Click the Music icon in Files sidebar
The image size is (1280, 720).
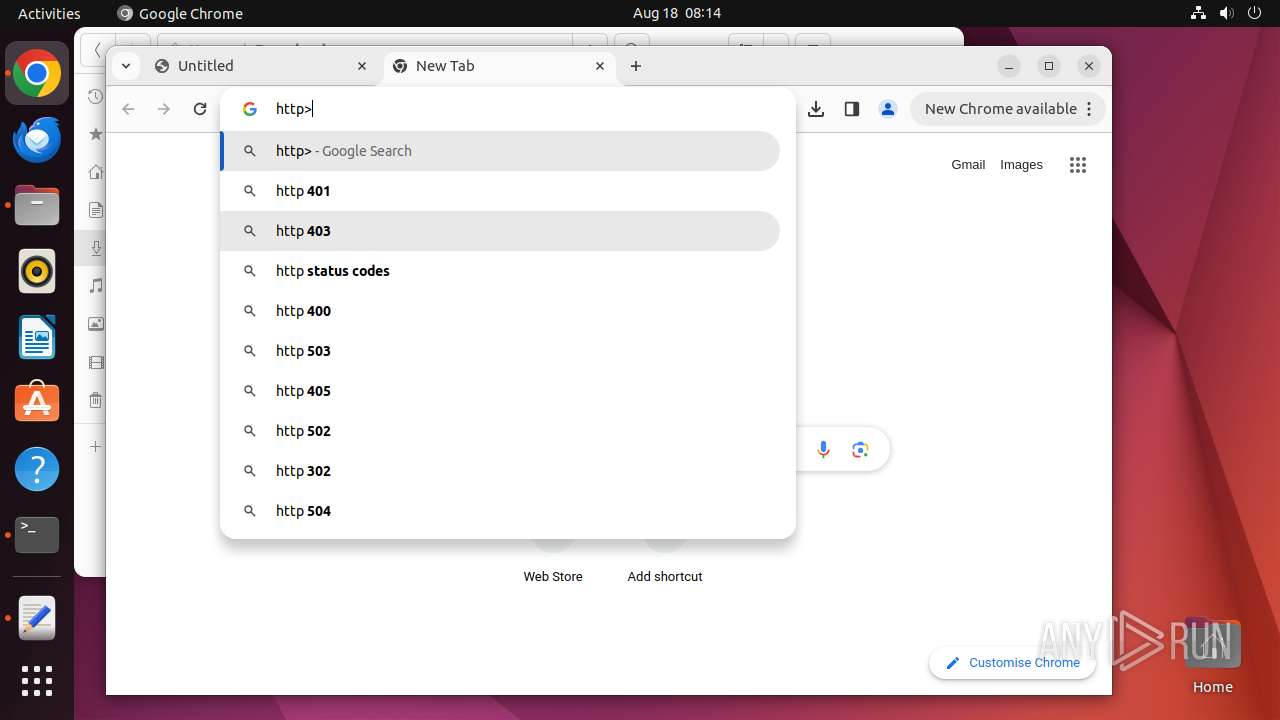coord(95,286)
